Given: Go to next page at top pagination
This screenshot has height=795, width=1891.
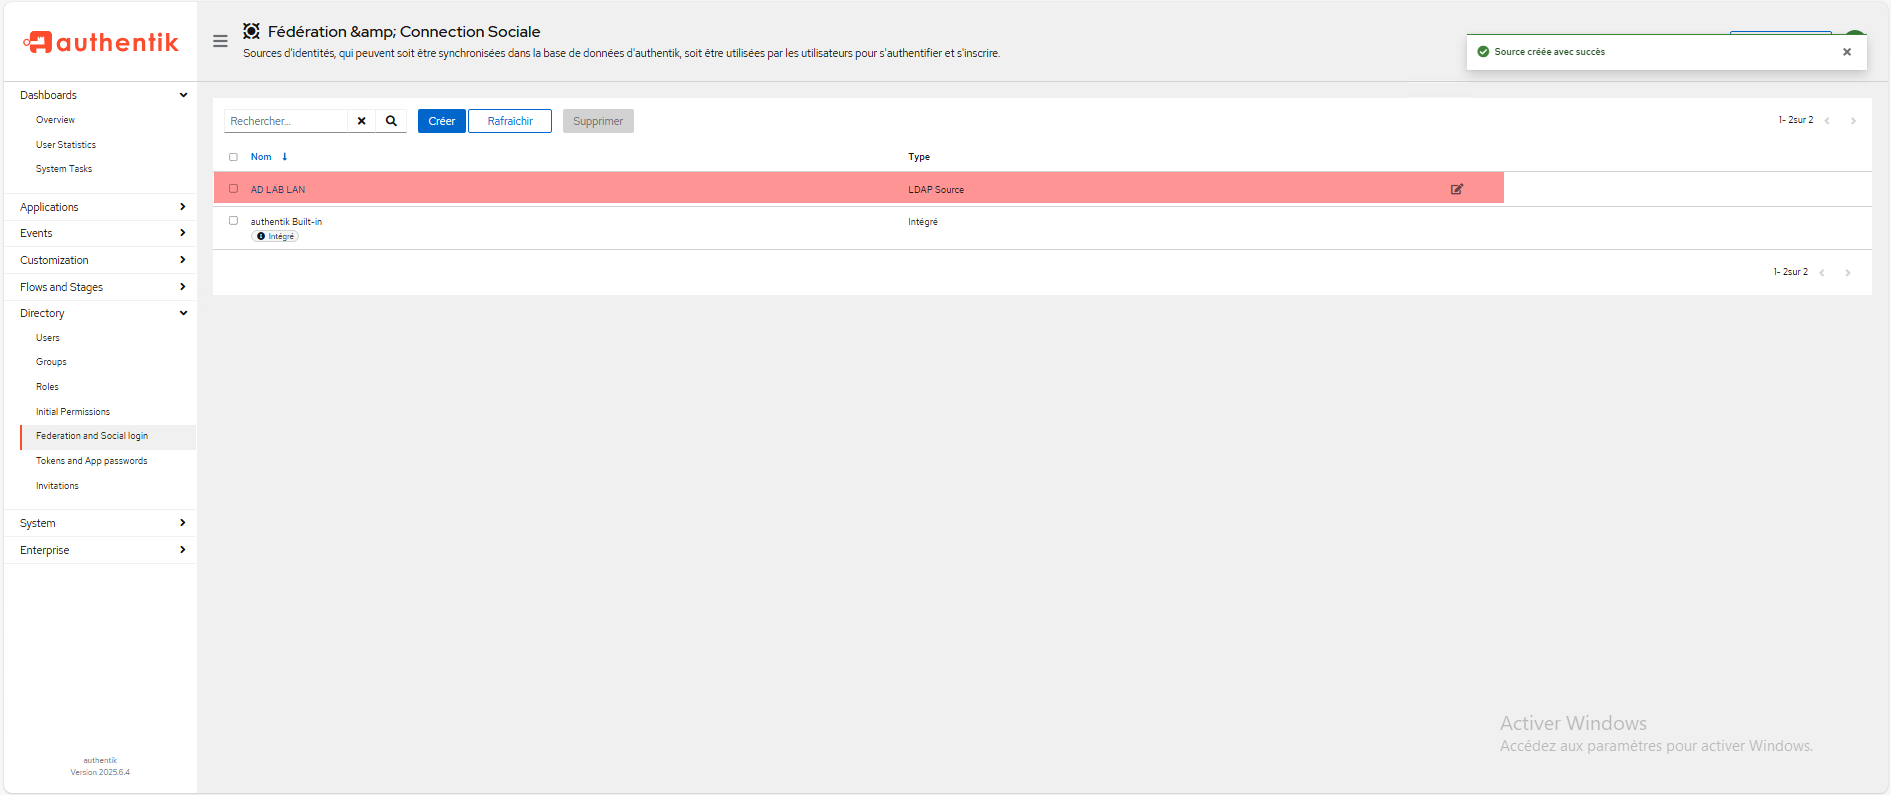Looking at the screenshot, I should click(1853, 121).
